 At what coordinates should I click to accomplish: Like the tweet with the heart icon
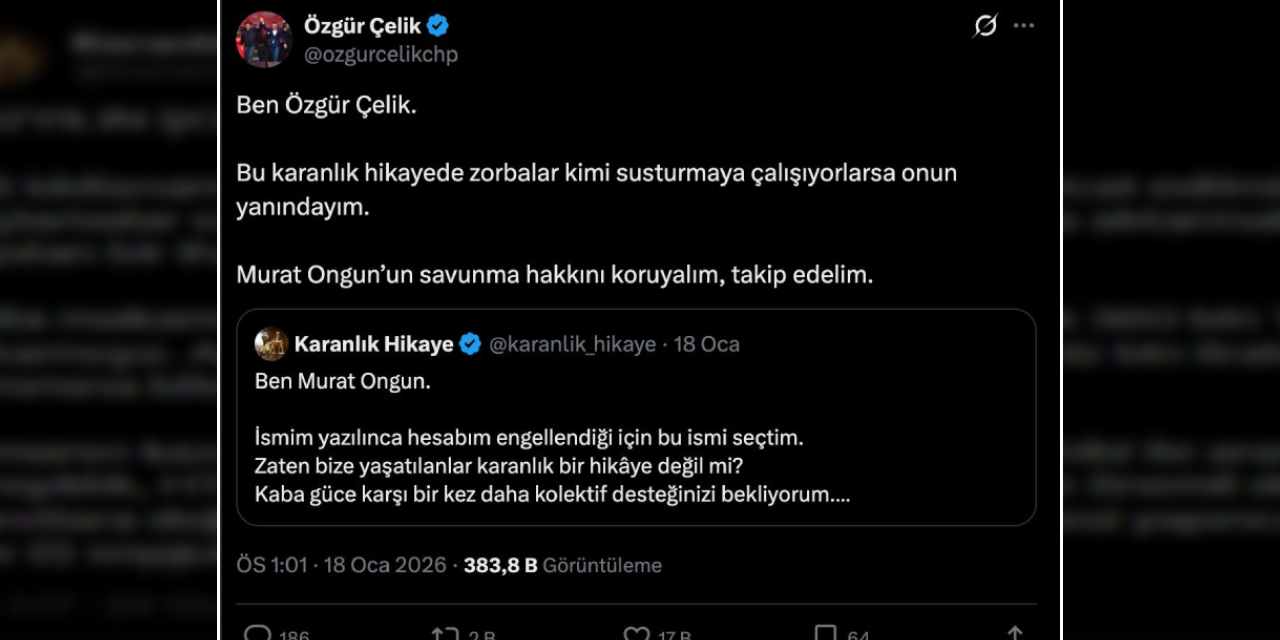point(636,632)
